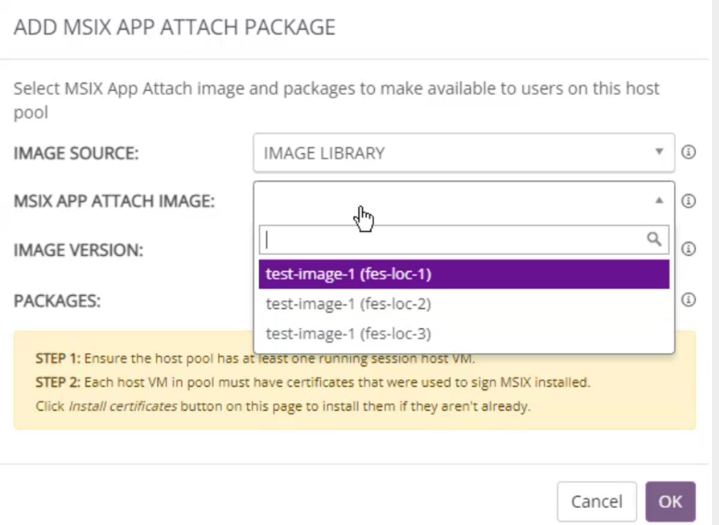Click the info icon beside Image Source
Image resolution: width=719 pixels, height=525 pixels.
[688, 153]
